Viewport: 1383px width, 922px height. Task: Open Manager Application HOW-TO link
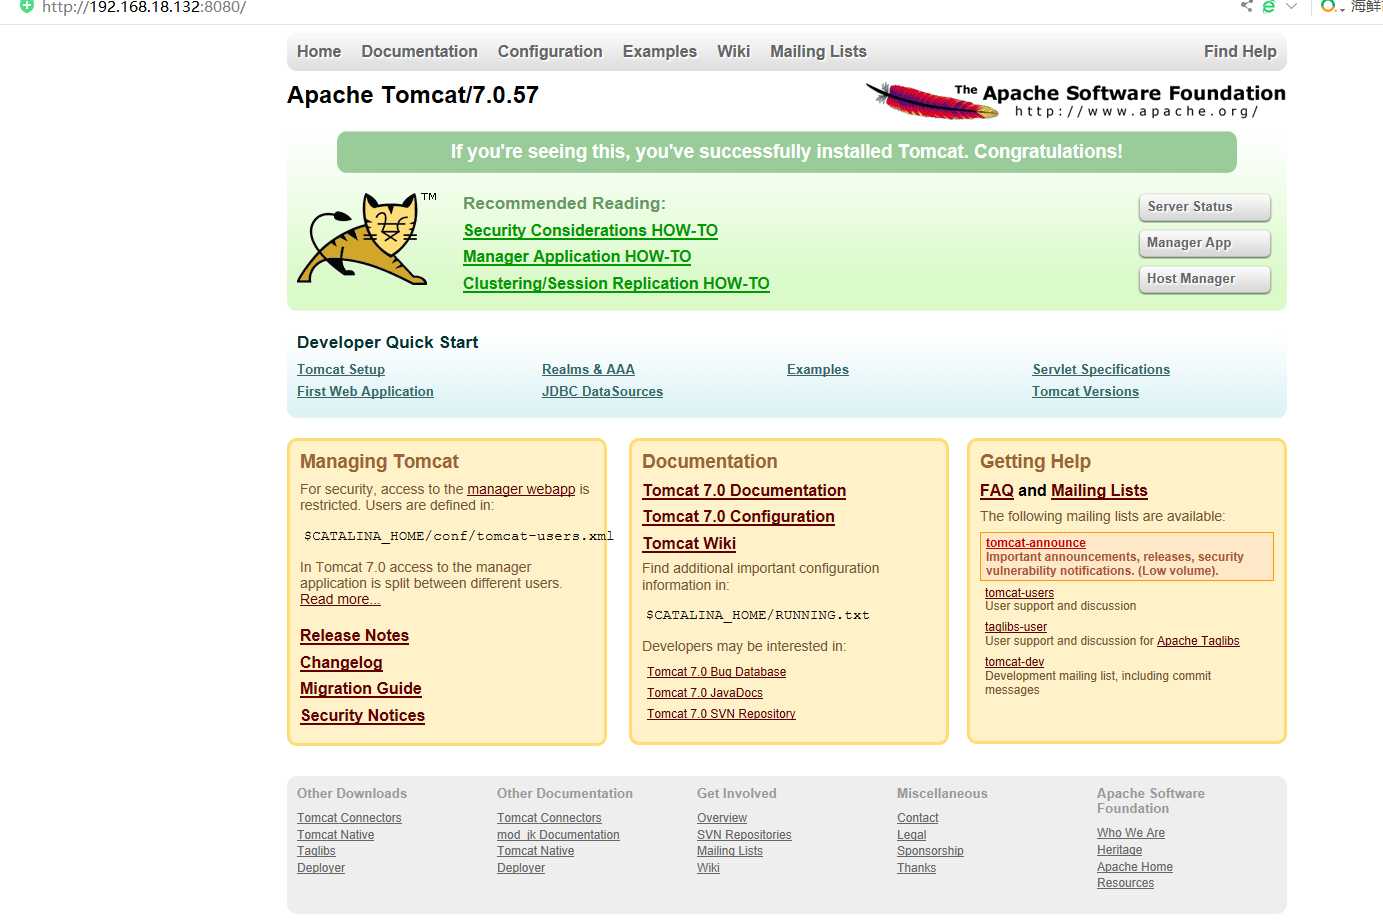pyautogui.click(x=577, y=257)
